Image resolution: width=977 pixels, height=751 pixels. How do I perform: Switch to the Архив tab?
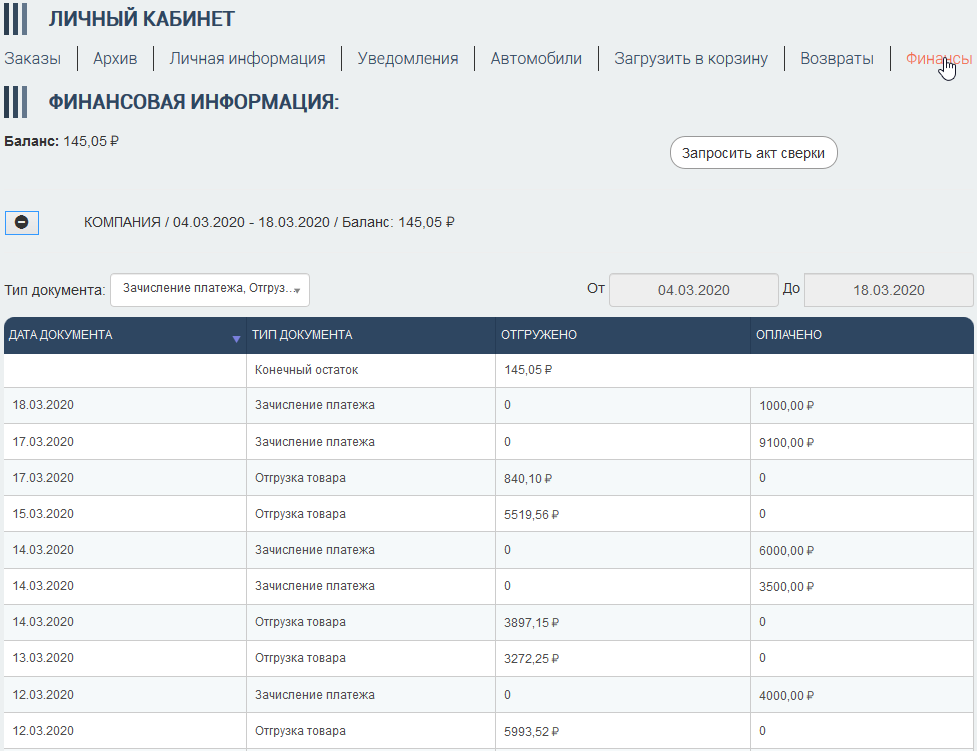[x=115, y=59]
